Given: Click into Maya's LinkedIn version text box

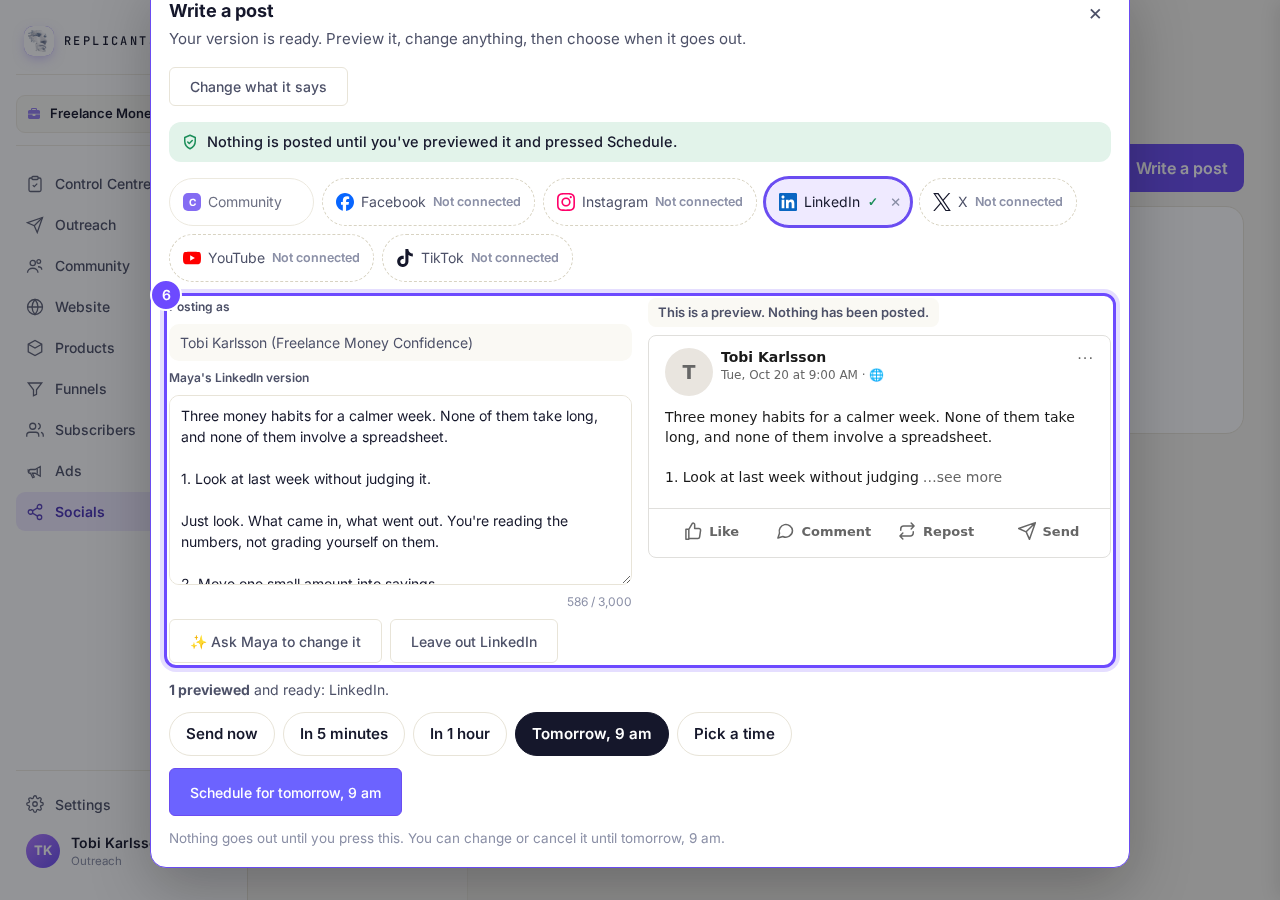Looking at the screenshot, I should coord(400,490).
